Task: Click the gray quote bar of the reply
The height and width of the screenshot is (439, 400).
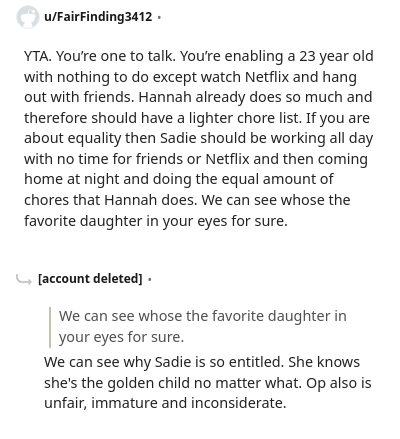Action: [50, 327]
